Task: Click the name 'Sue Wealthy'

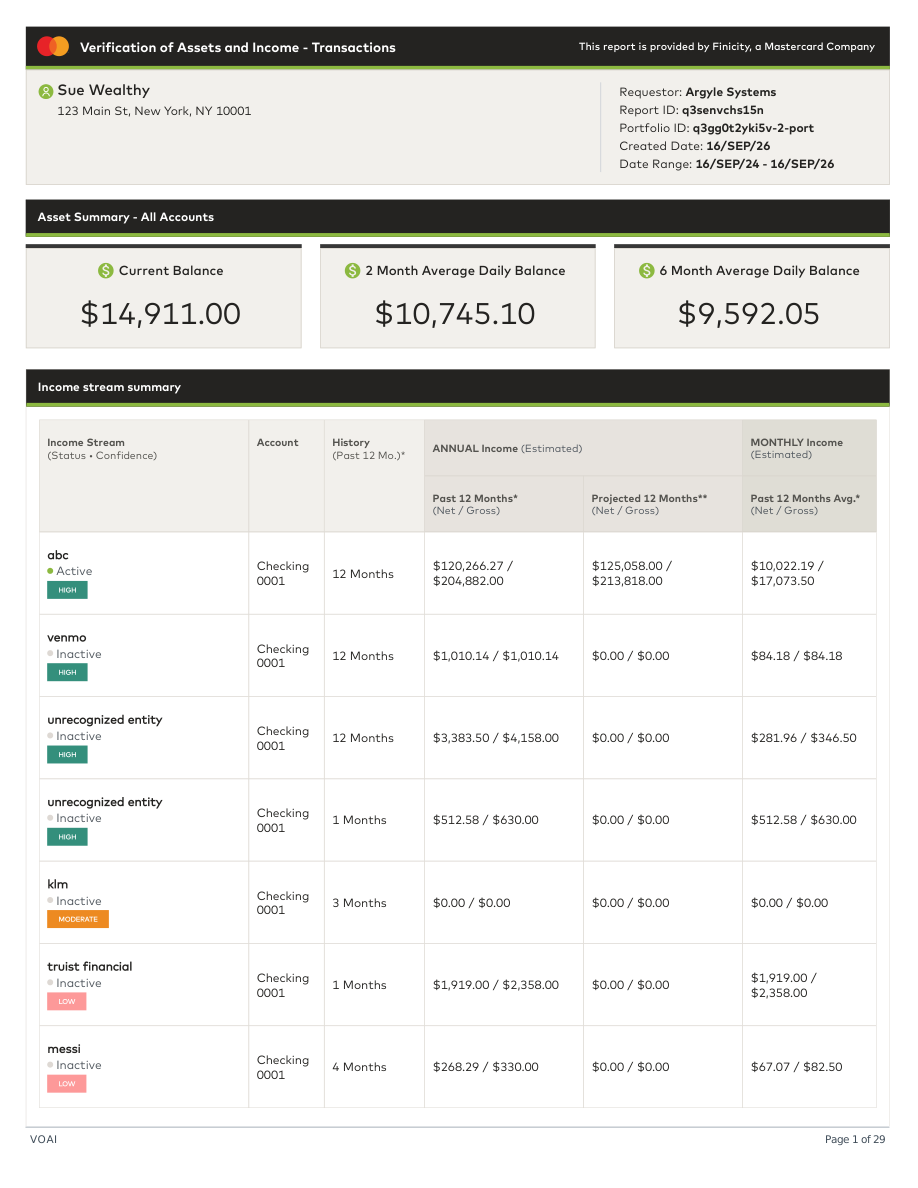Action: tap(104, 90)
